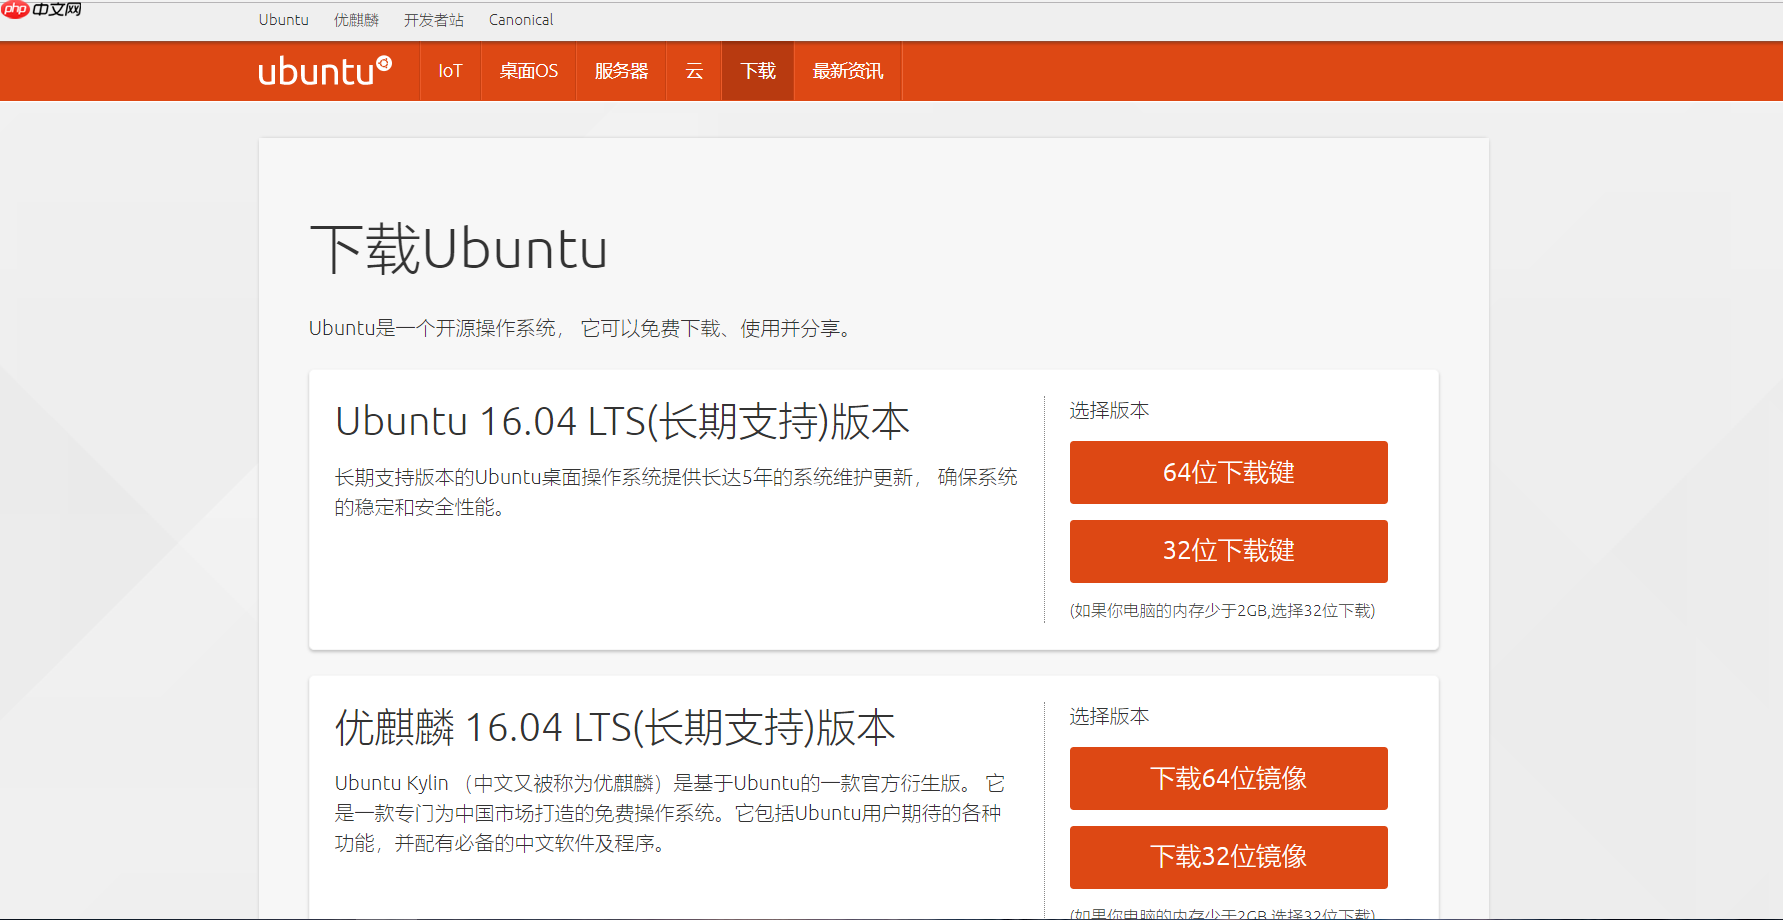
Task: Open 最新资讯 news section
Action: 847,70
